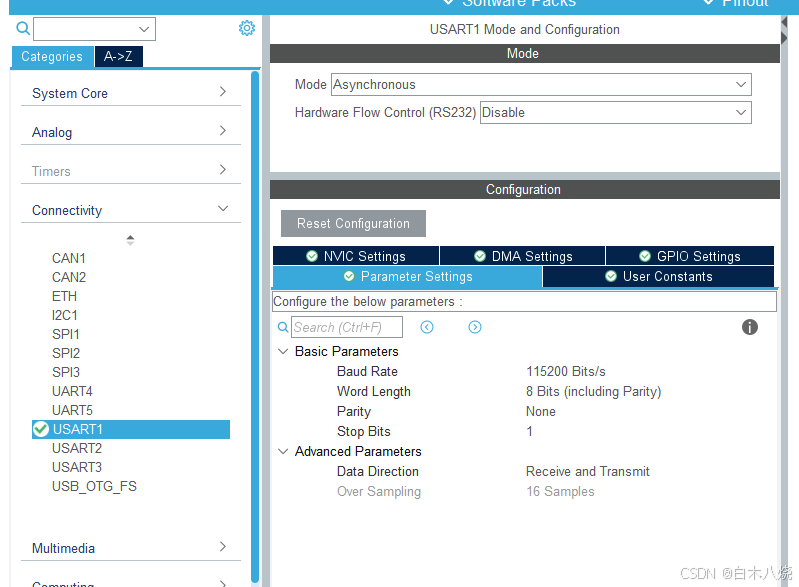The image size is (799, 587).
Task: Go to previous search result arrow
Action: click(427, 327)
